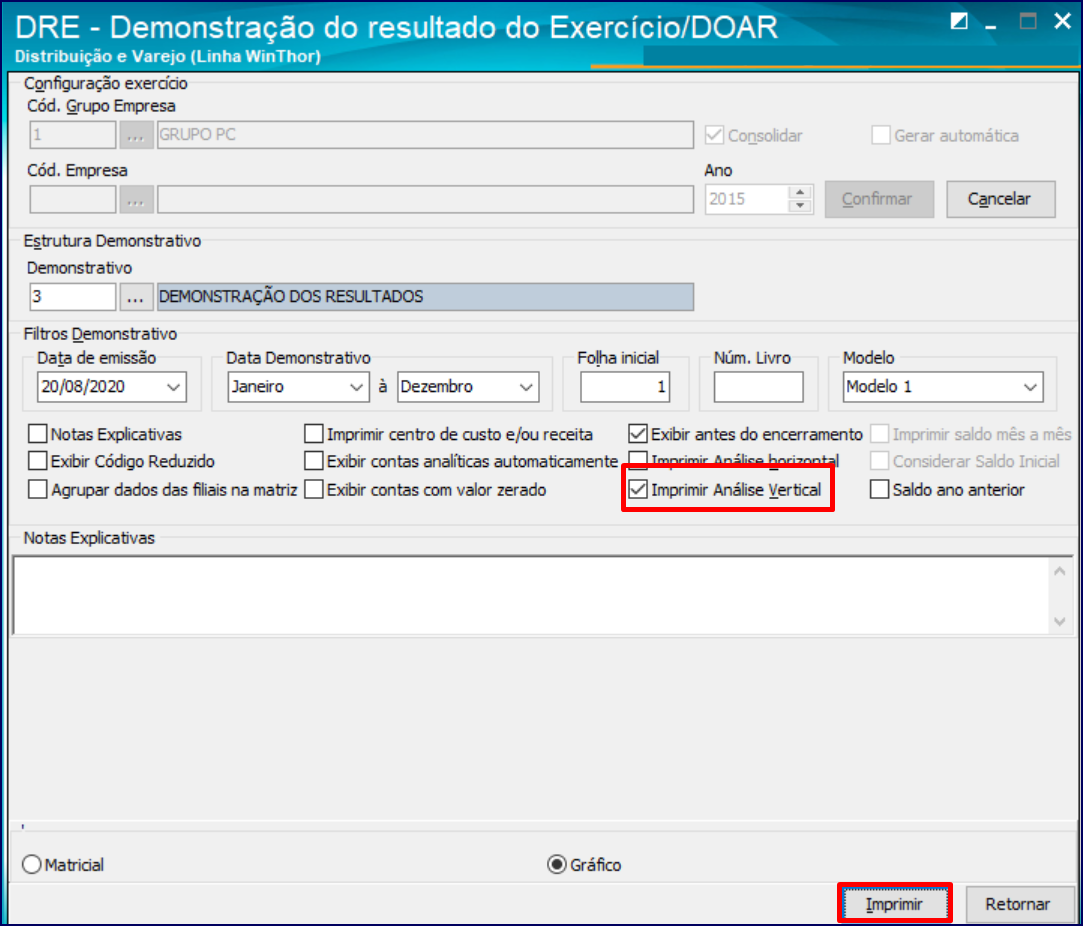
Task: Click the DEMONSTRAÇÃO DOS RESULTADOS description field
Action: pos(425,297)
